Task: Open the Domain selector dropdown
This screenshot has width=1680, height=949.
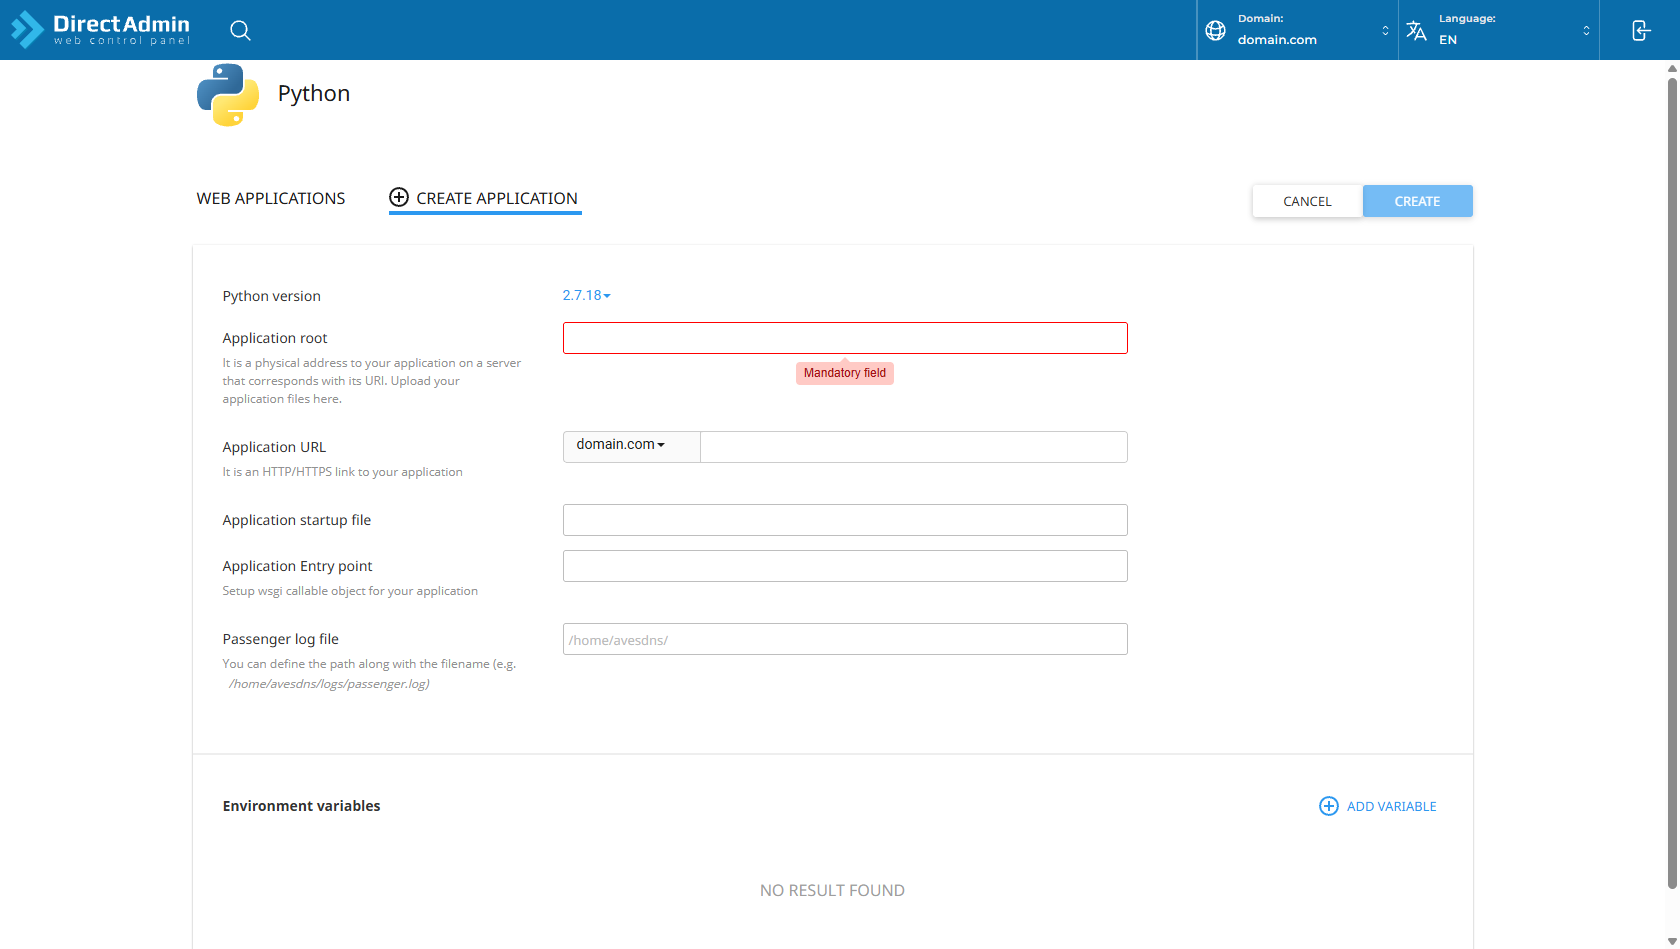Action: [x=1297, y=30]
